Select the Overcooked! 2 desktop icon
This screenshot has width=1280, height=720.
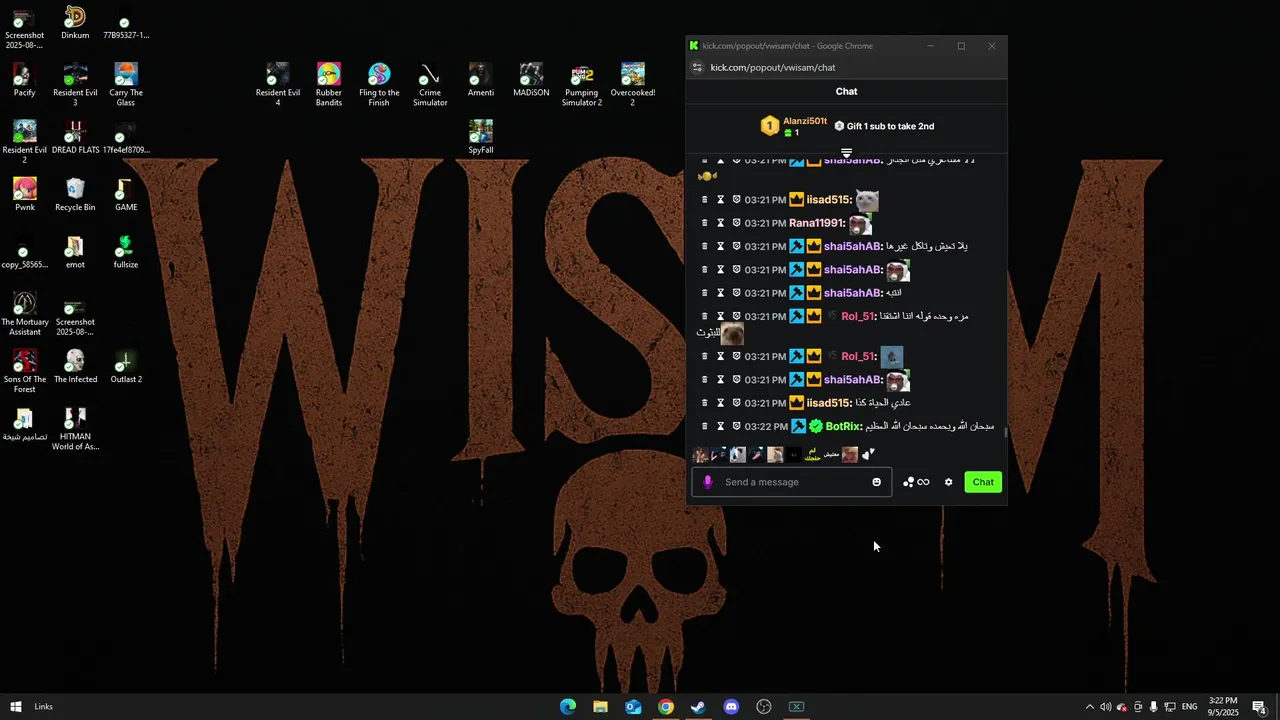pos(632,85)
